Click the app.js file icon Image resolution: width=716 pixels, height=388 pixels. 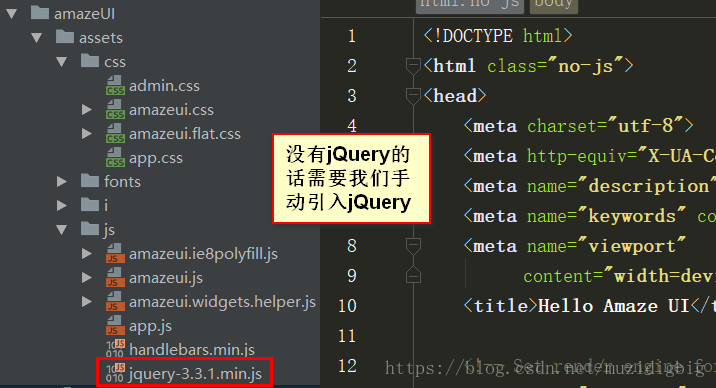point(114,325)
